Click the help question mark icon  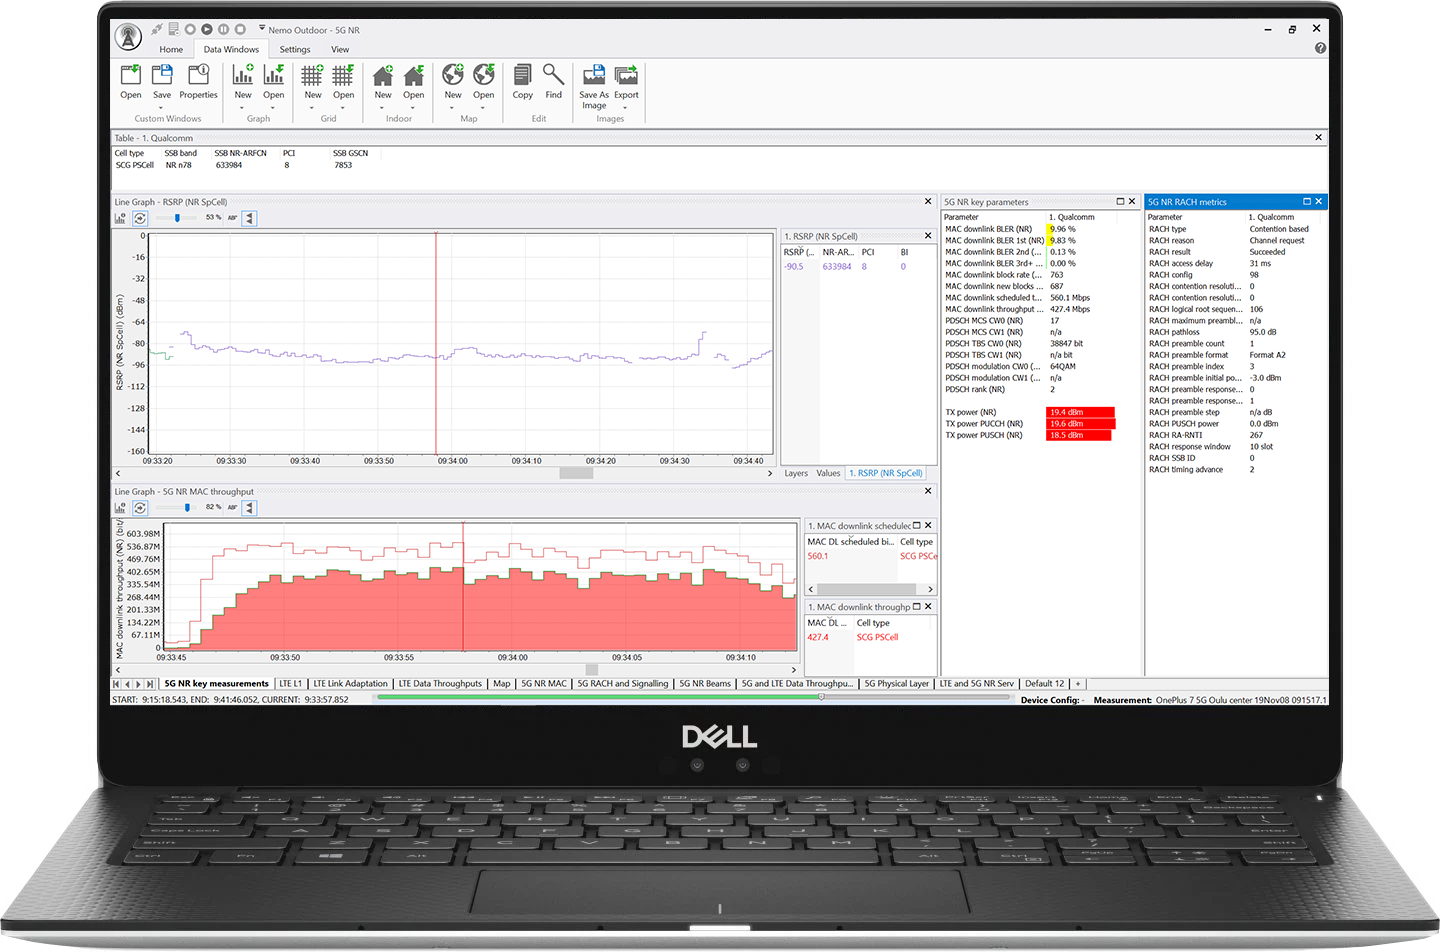pyautogui.click(x=1320, y=48)
